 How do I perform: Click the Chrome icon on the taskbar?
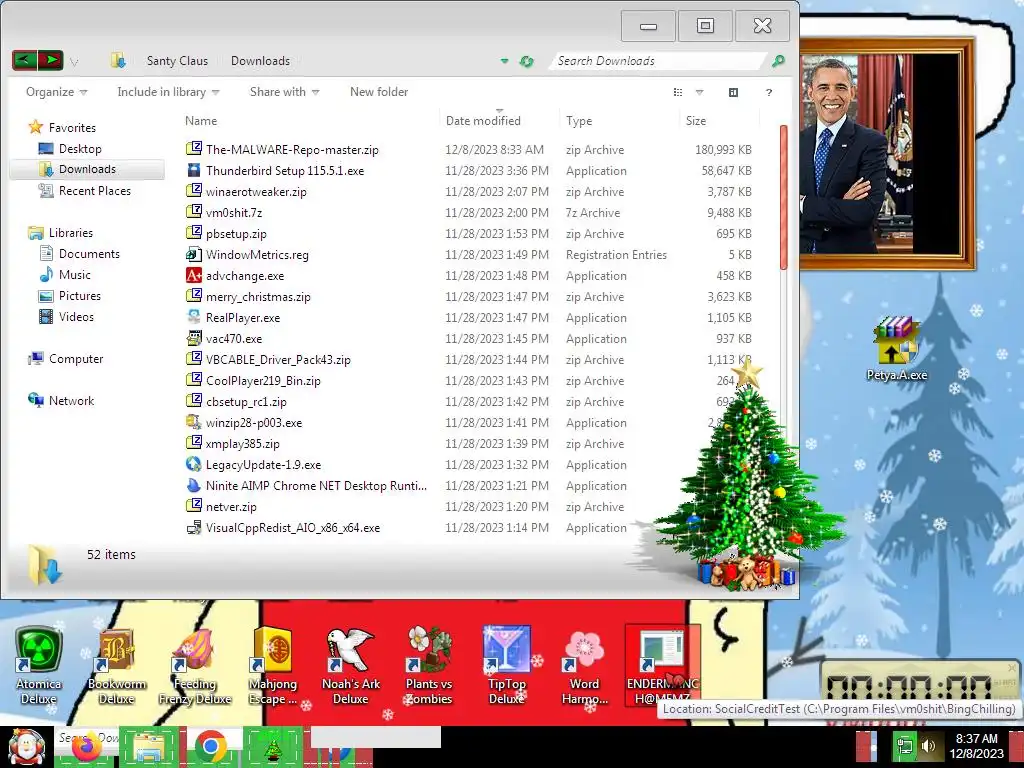coord(210,747)
